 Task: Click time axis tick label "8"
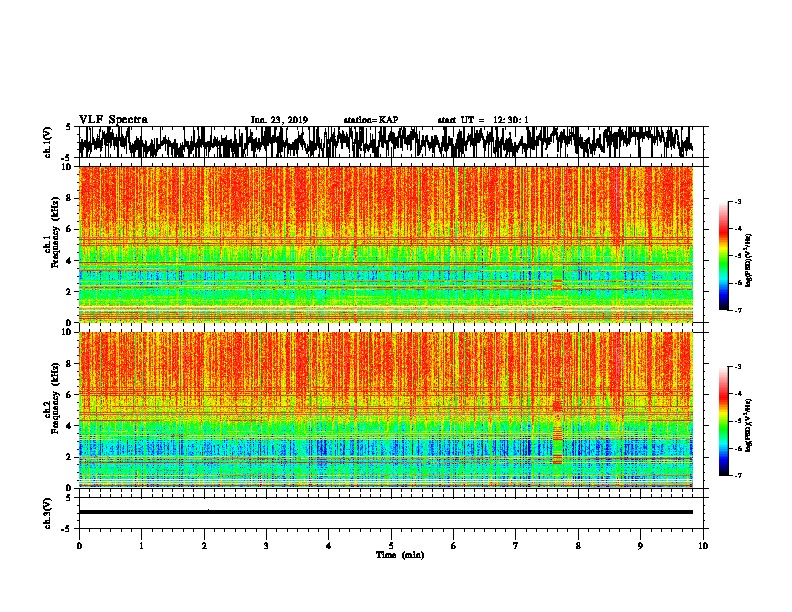tap(578, 545)
